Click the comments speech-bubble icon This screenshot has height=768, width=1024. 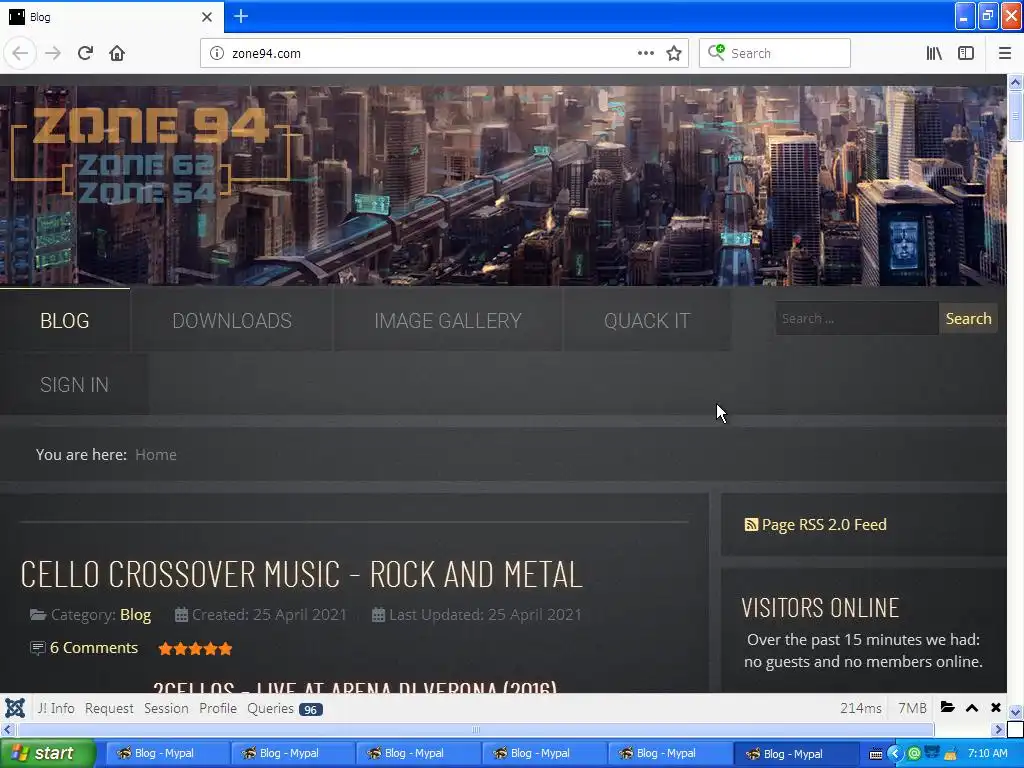[x=38, y=648]
